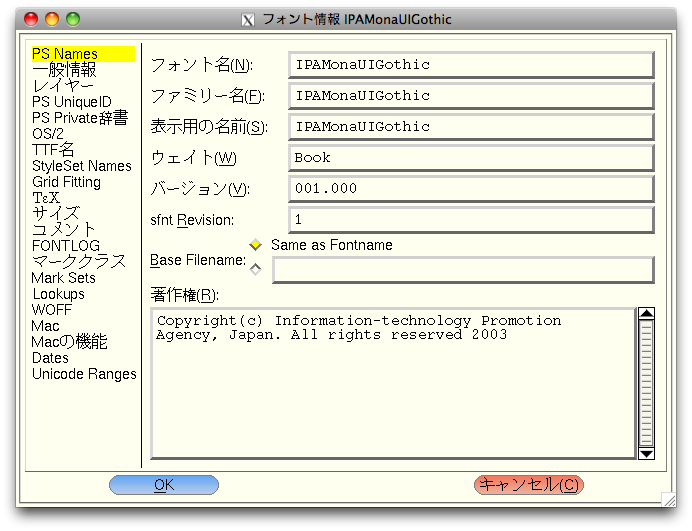Screen dimensions: 692x531
Task: Open the TTF名 section
Action: (x=53, y=150)
